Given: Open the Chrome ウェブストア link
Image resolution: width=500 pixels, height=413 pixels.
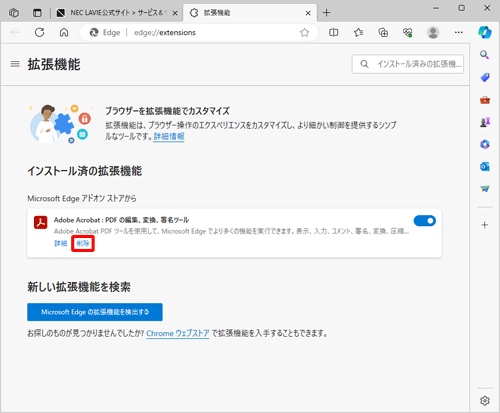Looking at the screenshot, I should 178,333.
